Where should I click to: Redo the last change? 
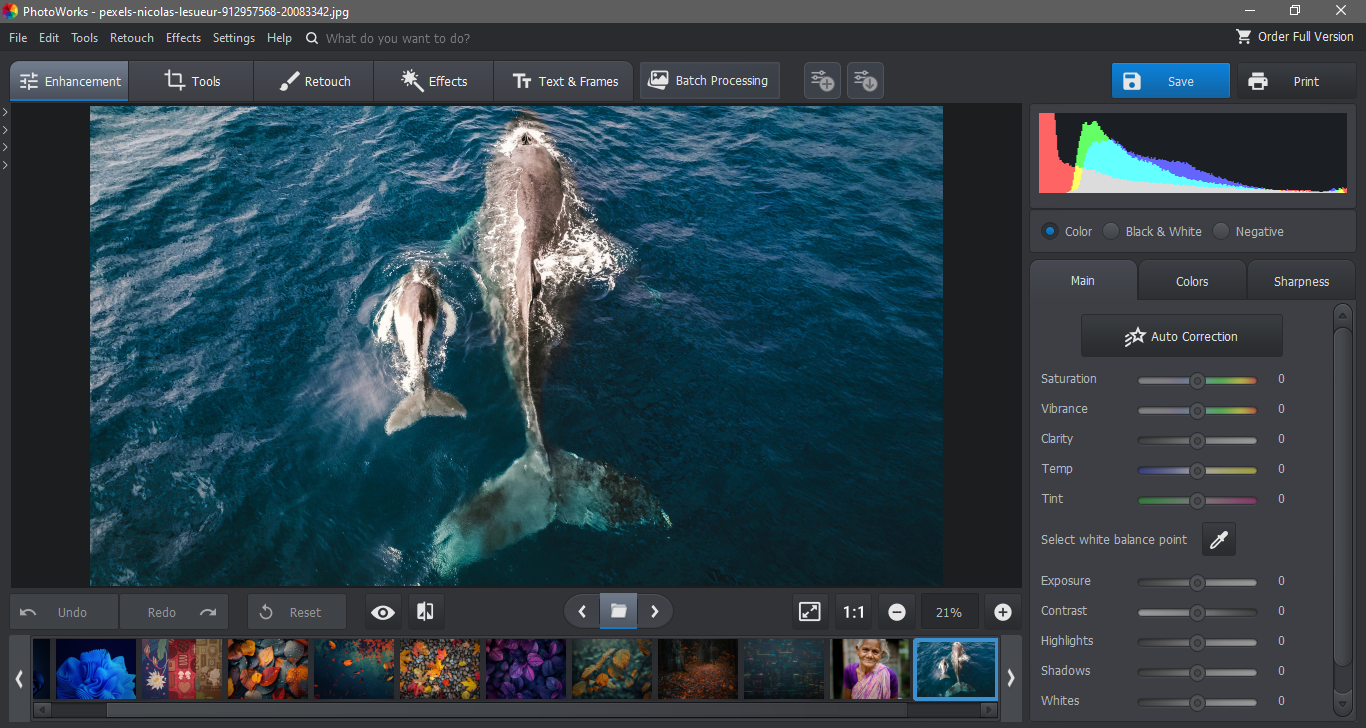pos(174,612)
